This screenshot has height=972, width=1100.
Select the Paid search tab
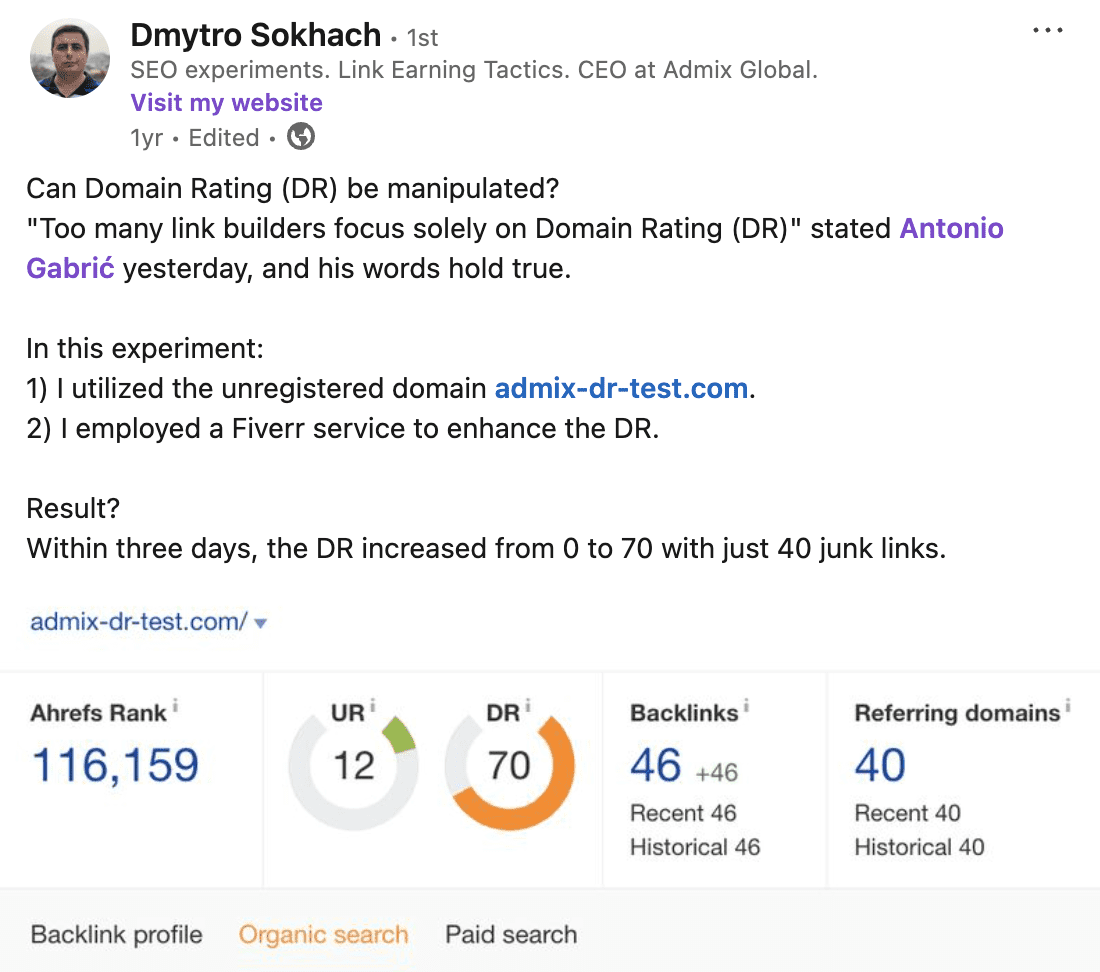pos(511,934)
